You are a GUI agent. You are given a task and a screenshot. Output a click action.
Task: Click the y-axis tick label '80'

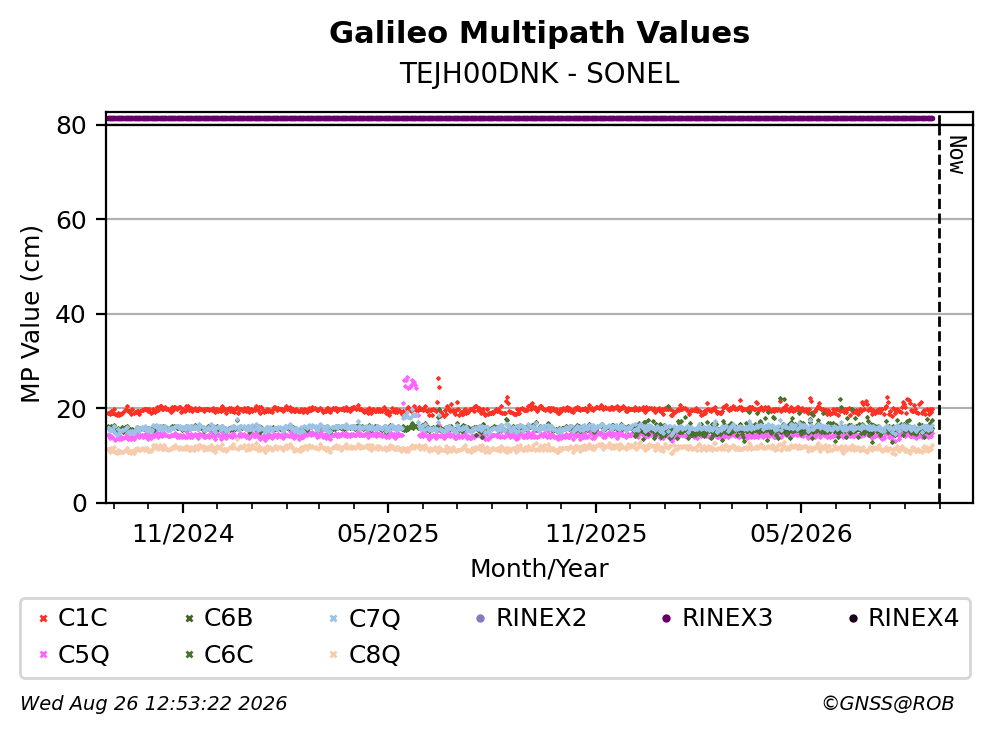point(71,125)
